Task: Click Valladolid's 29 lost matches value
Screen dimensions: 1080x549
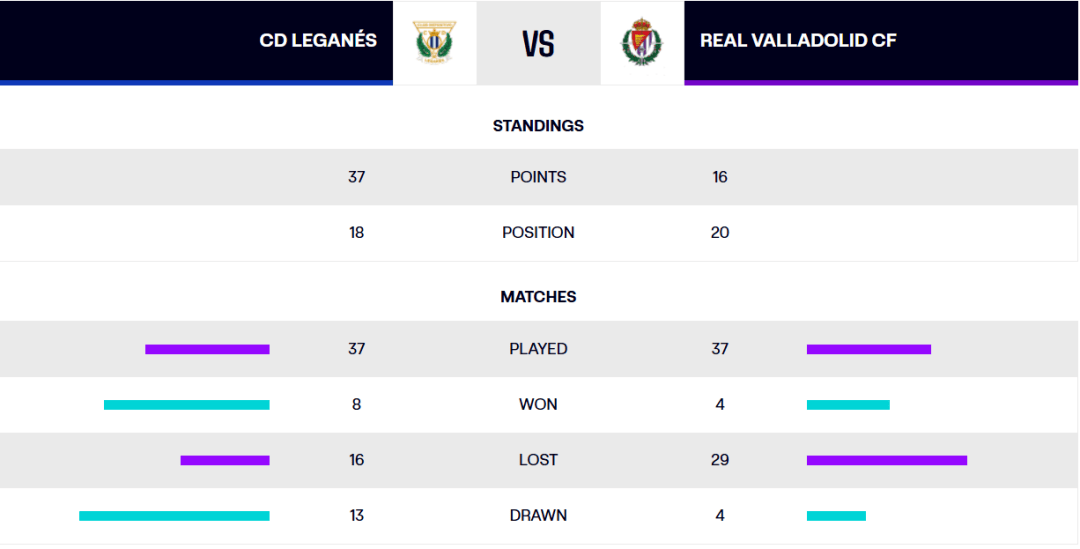Action: (720, 460)
